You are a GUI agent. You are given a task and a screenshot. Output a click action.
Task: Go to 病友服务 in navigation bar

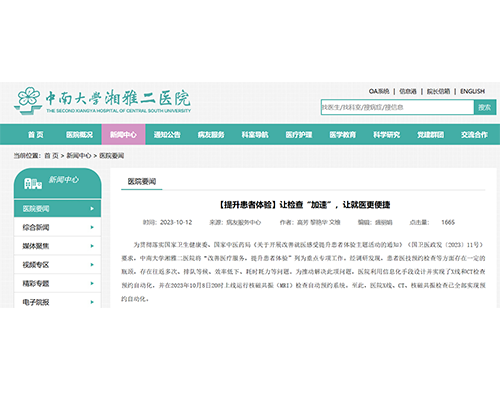(211, 135)
